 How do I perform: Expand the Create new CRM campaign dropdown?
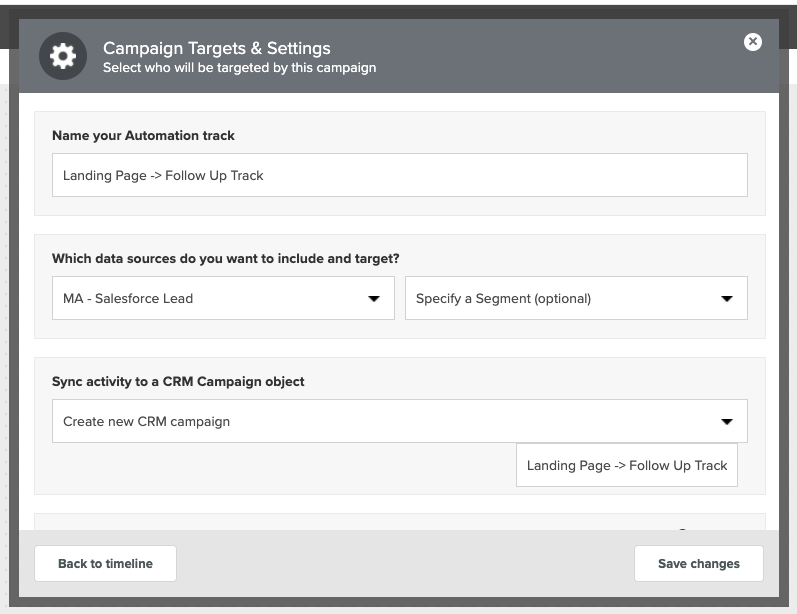[x=400, y=421]
